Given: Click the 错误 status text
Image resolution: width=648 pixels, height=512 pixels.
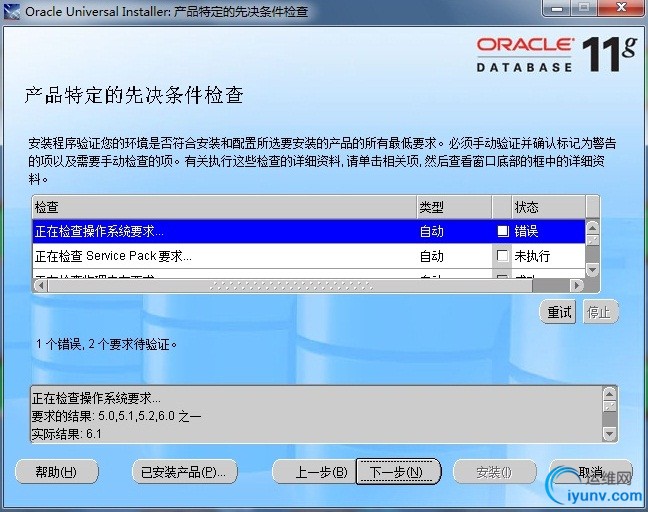Looking at the screenshot, I should coord(526,231).
